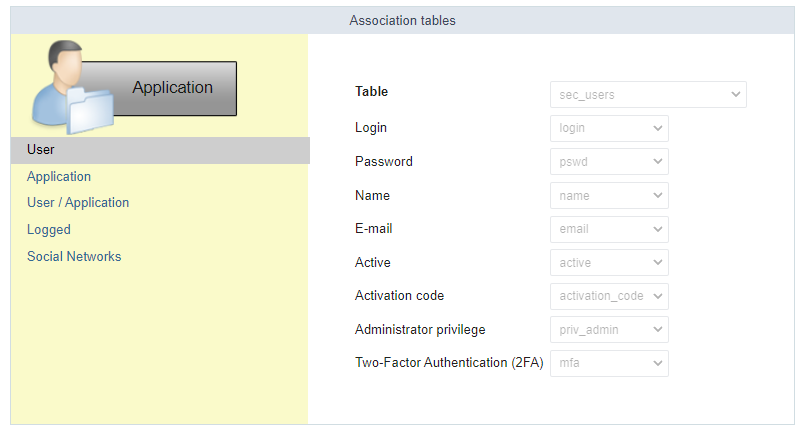The image size is (803, 433).
Task: Expand the Administrator privilege dropdown
Action: 608,330
